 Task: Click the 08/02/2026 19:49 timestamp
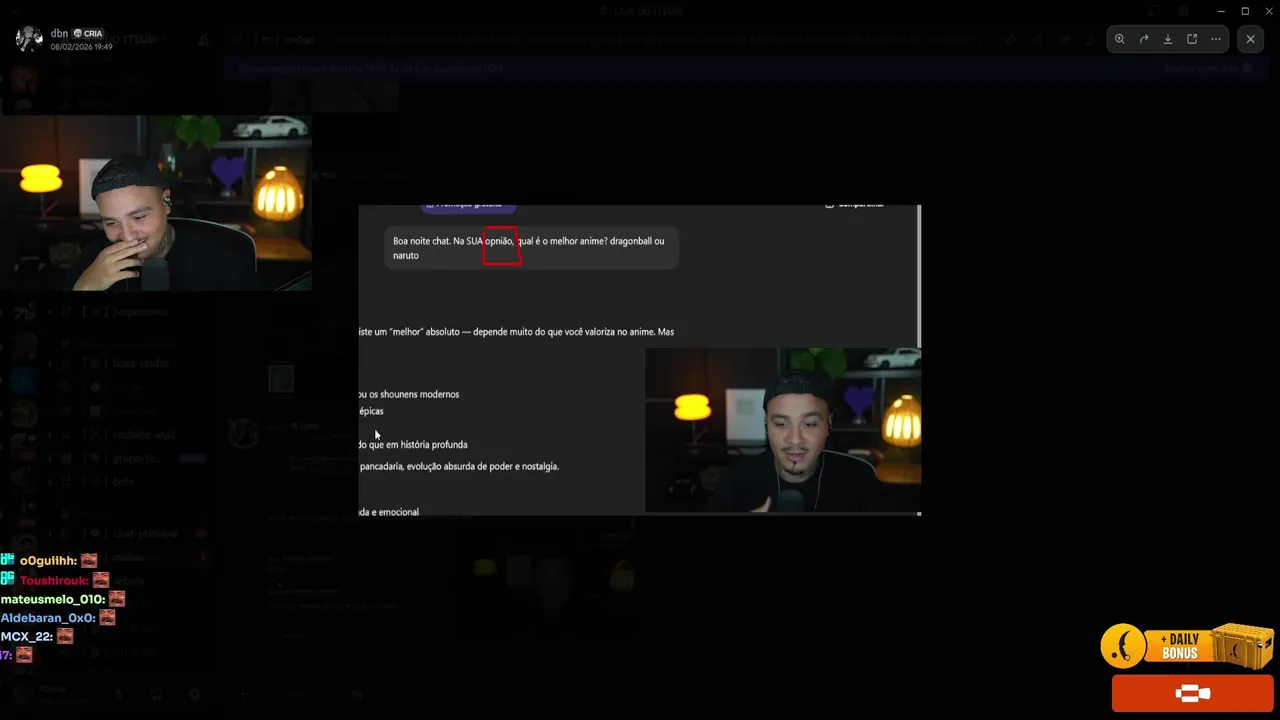pyautogui.click(x=81, y=47)
